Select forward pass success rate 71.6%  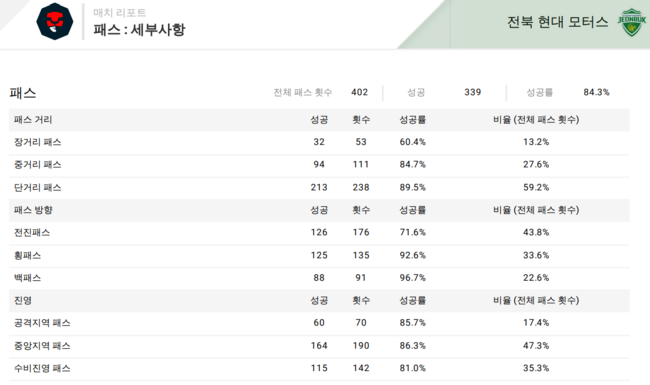click(412, 232)
